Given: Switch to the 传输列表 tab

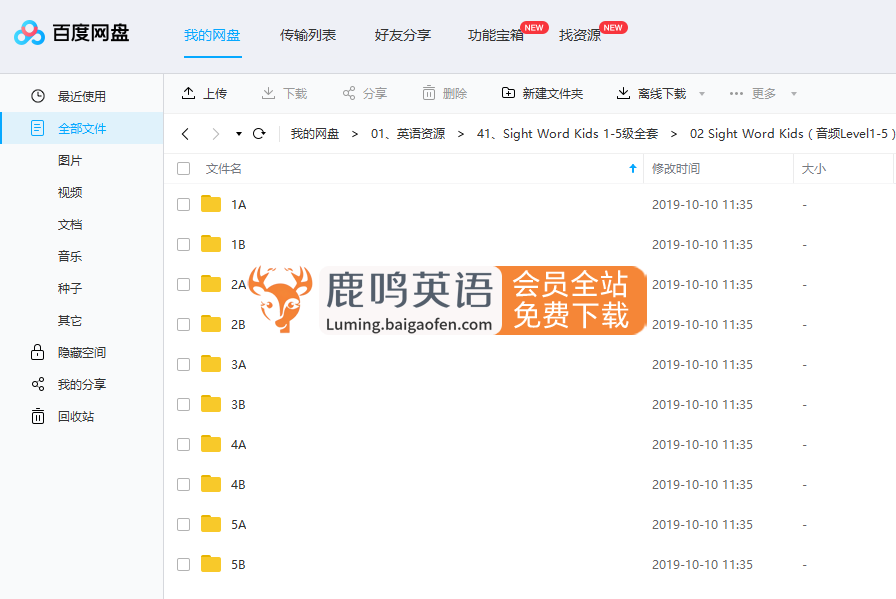Looking at the screenshot, I should click(x=308, y=35).
